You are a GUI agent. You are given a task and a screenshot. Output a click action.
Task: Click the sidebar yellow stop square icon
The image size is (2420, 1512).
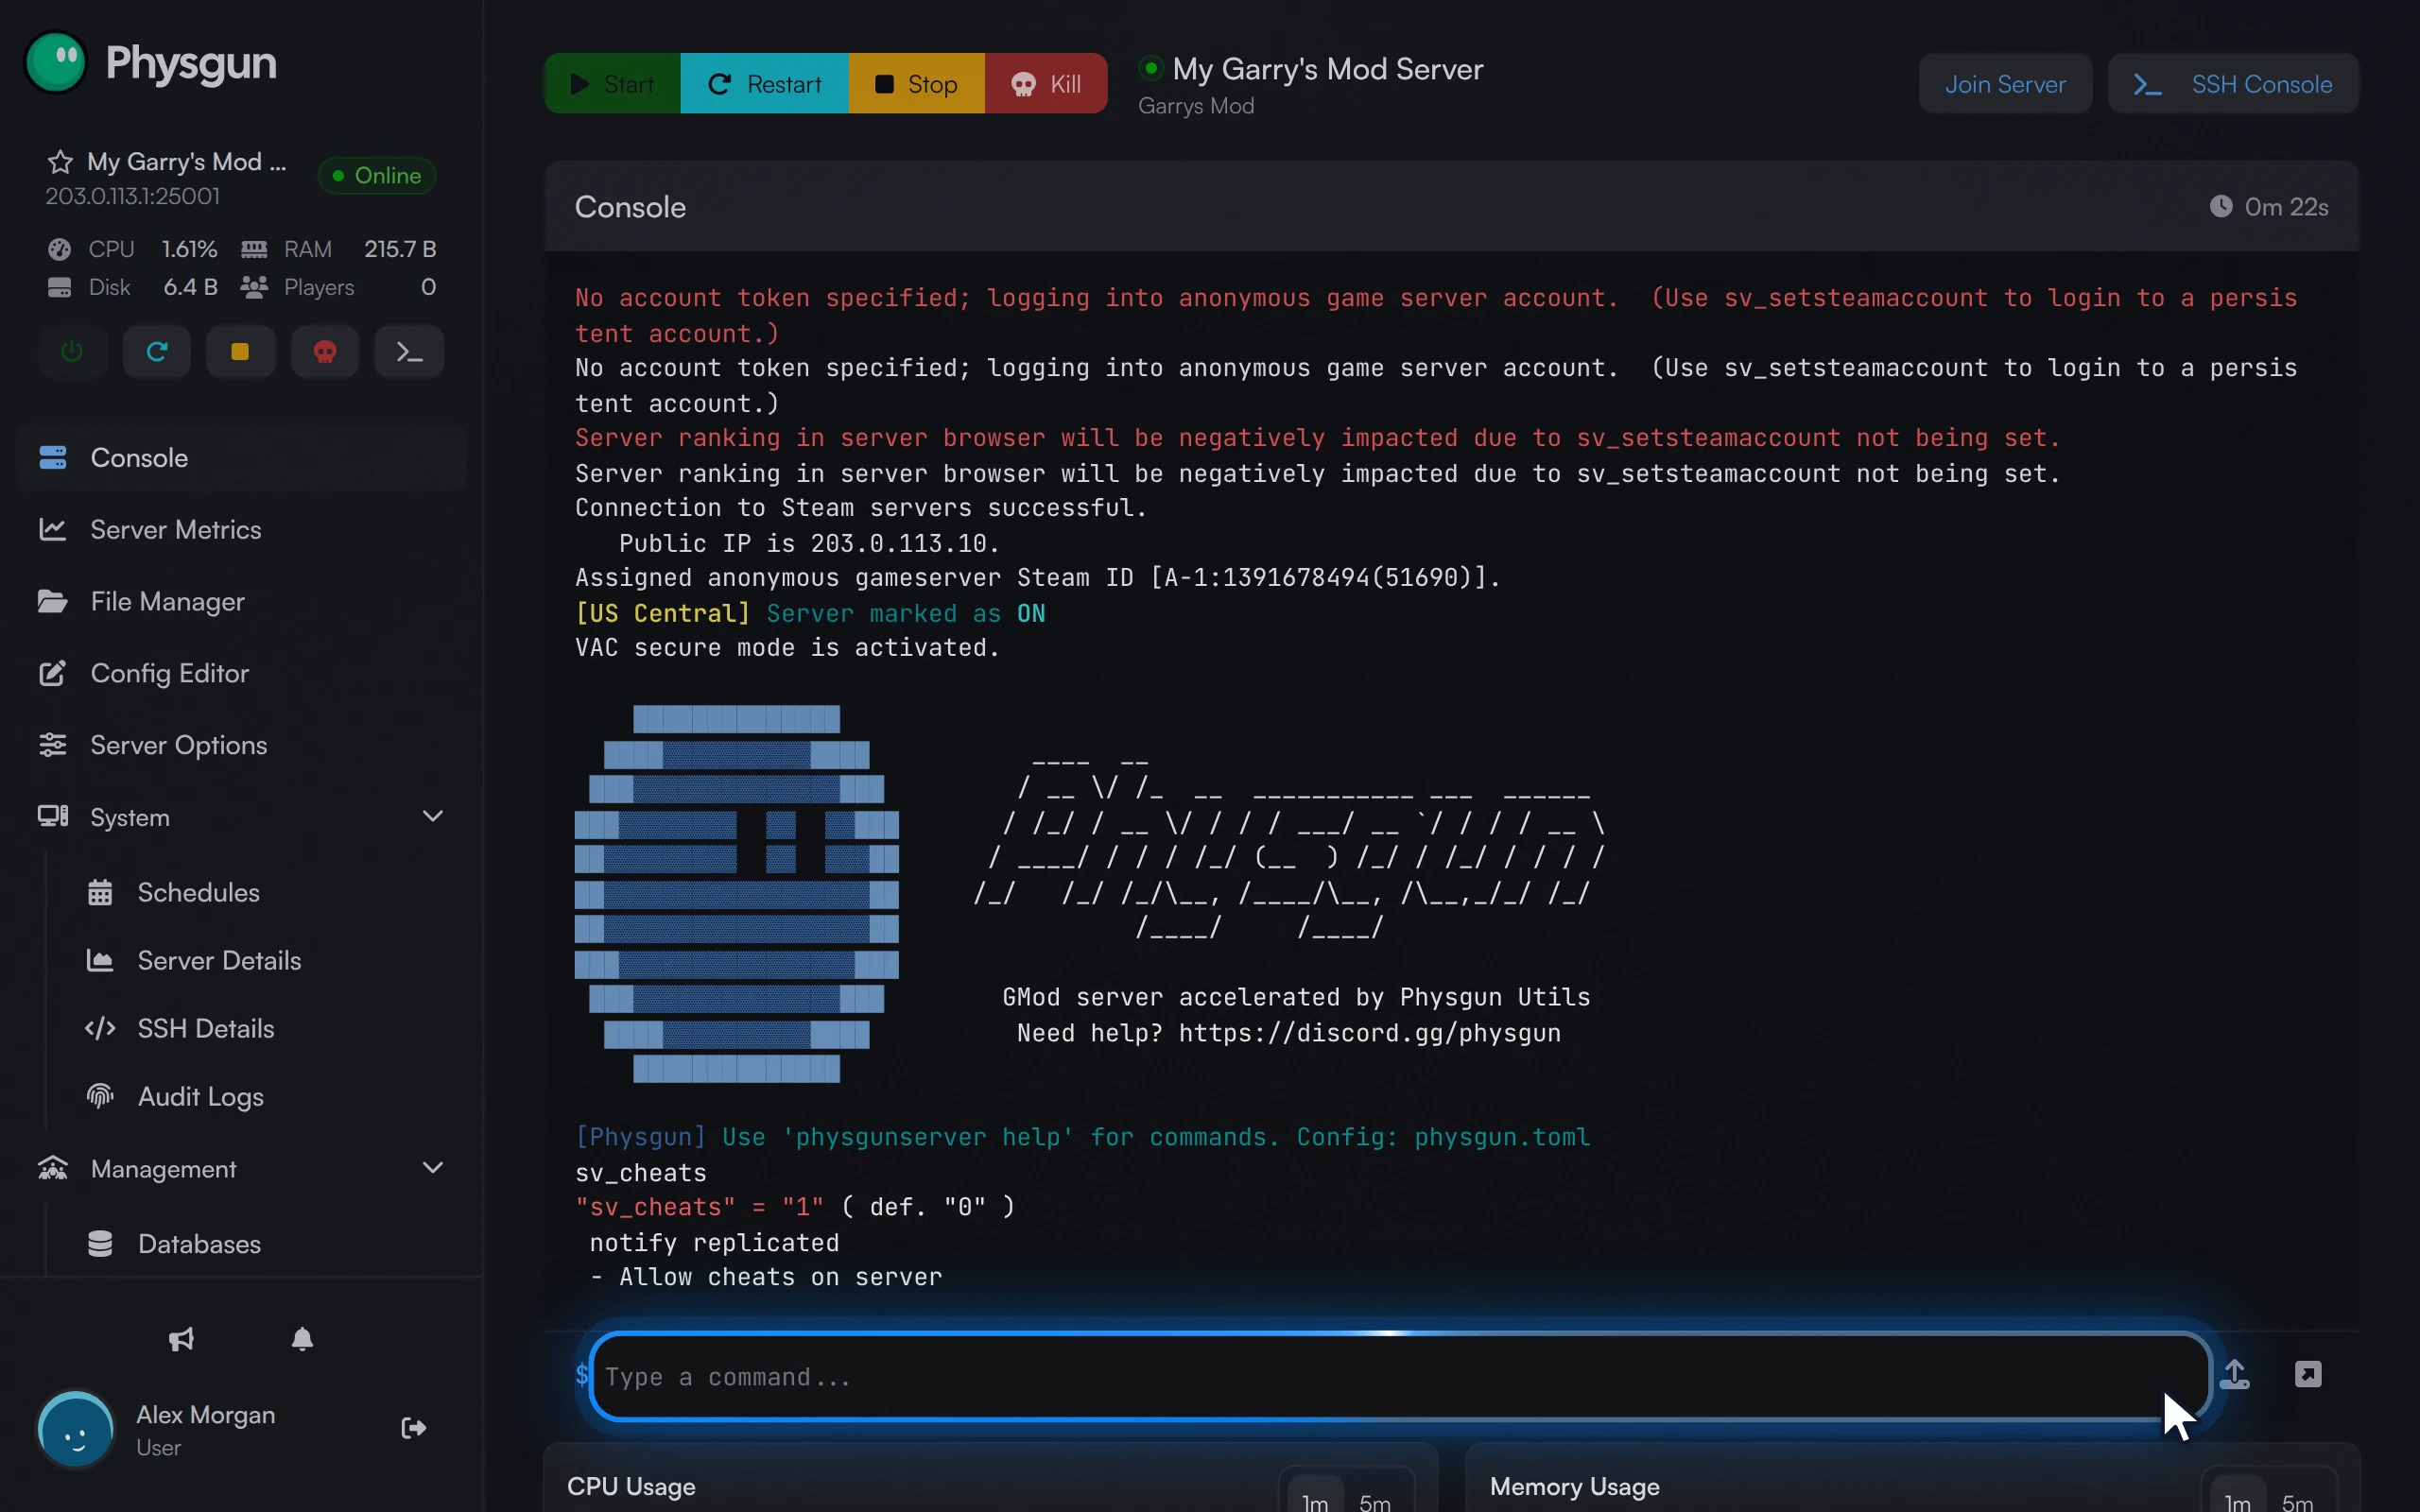point(240,352)
